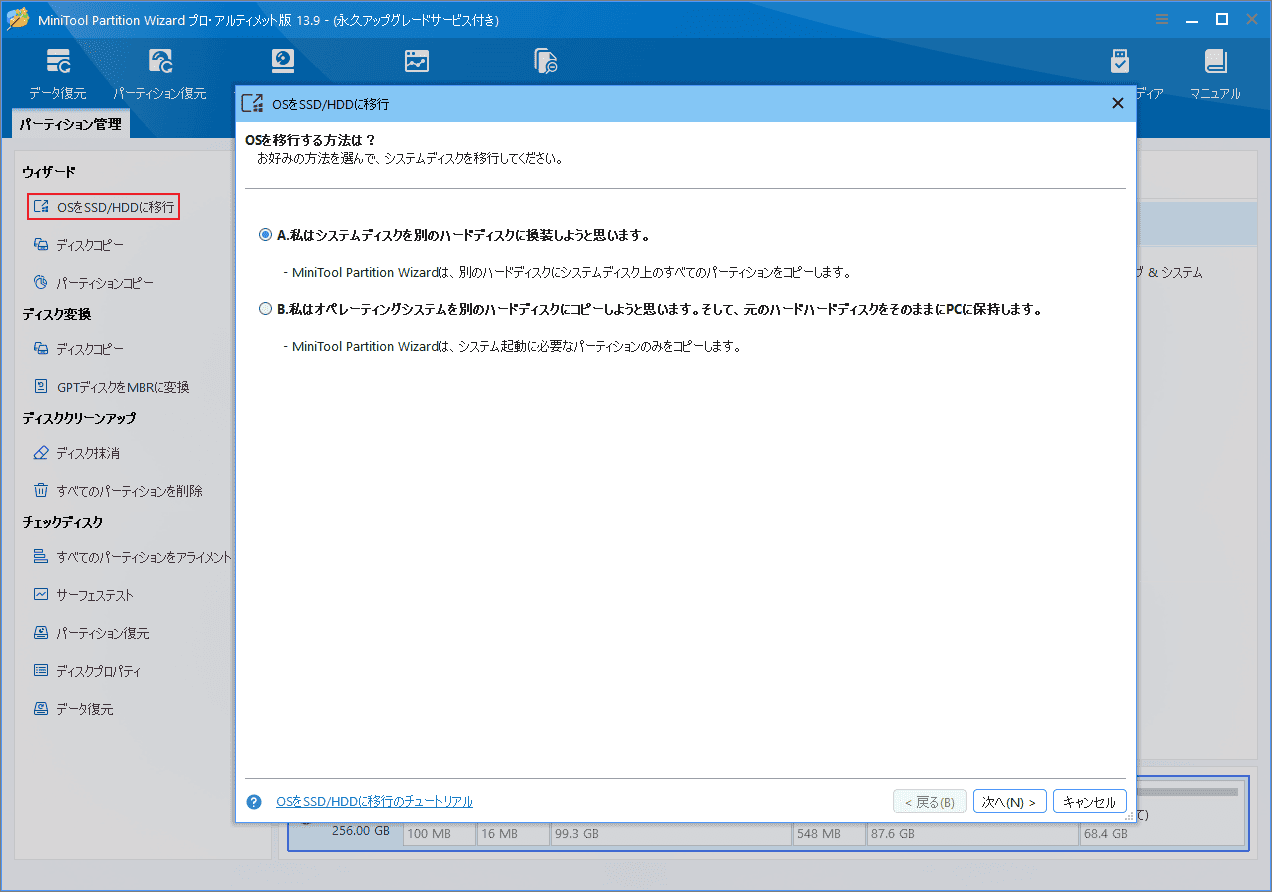Click the チェックディスク section header

click(63, 523)
